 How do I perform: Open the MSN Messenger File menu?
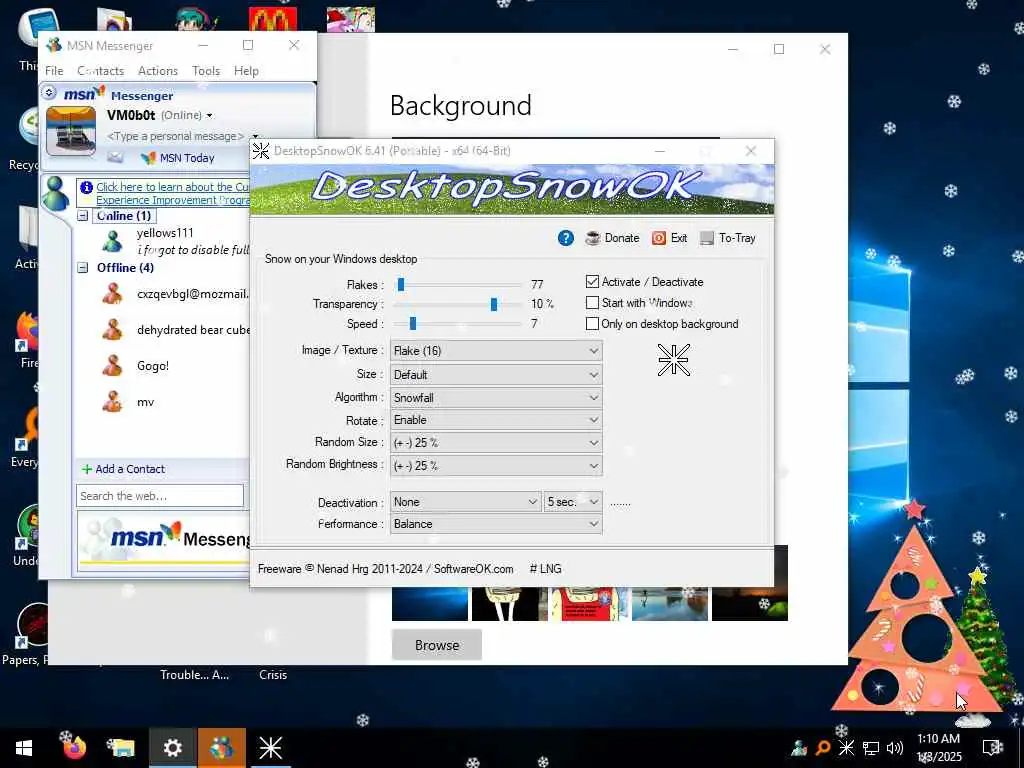click(54, 71)
